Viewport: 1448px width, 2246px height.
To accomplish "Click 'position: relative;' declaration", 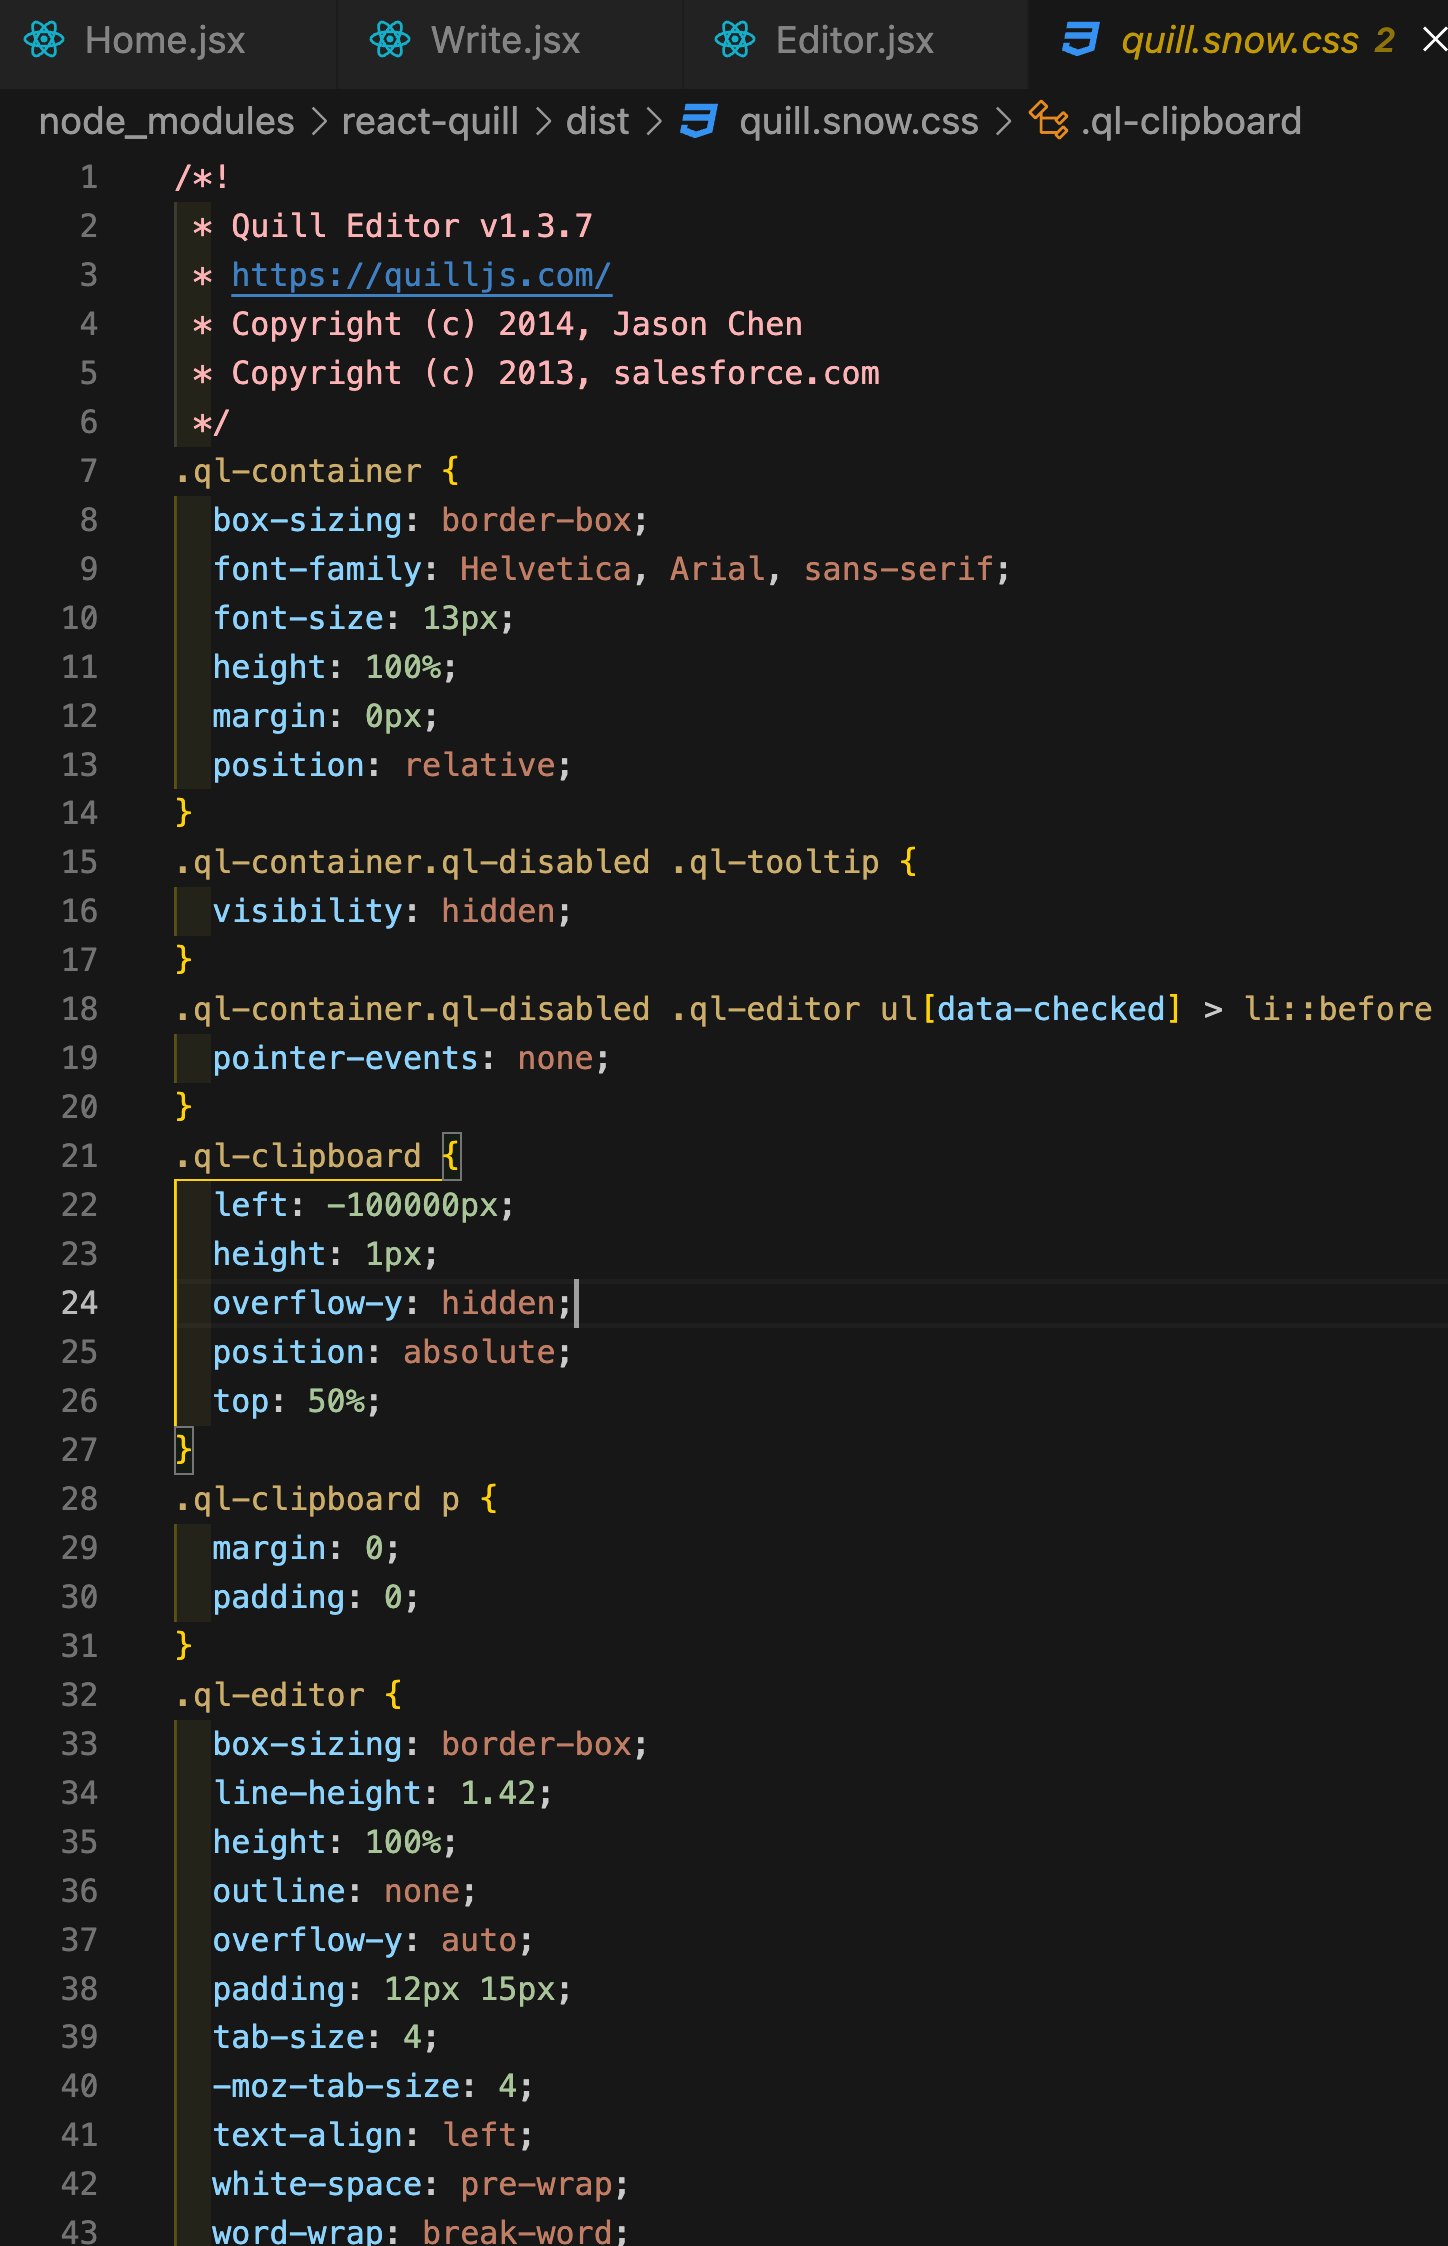I will click(392, 765).
